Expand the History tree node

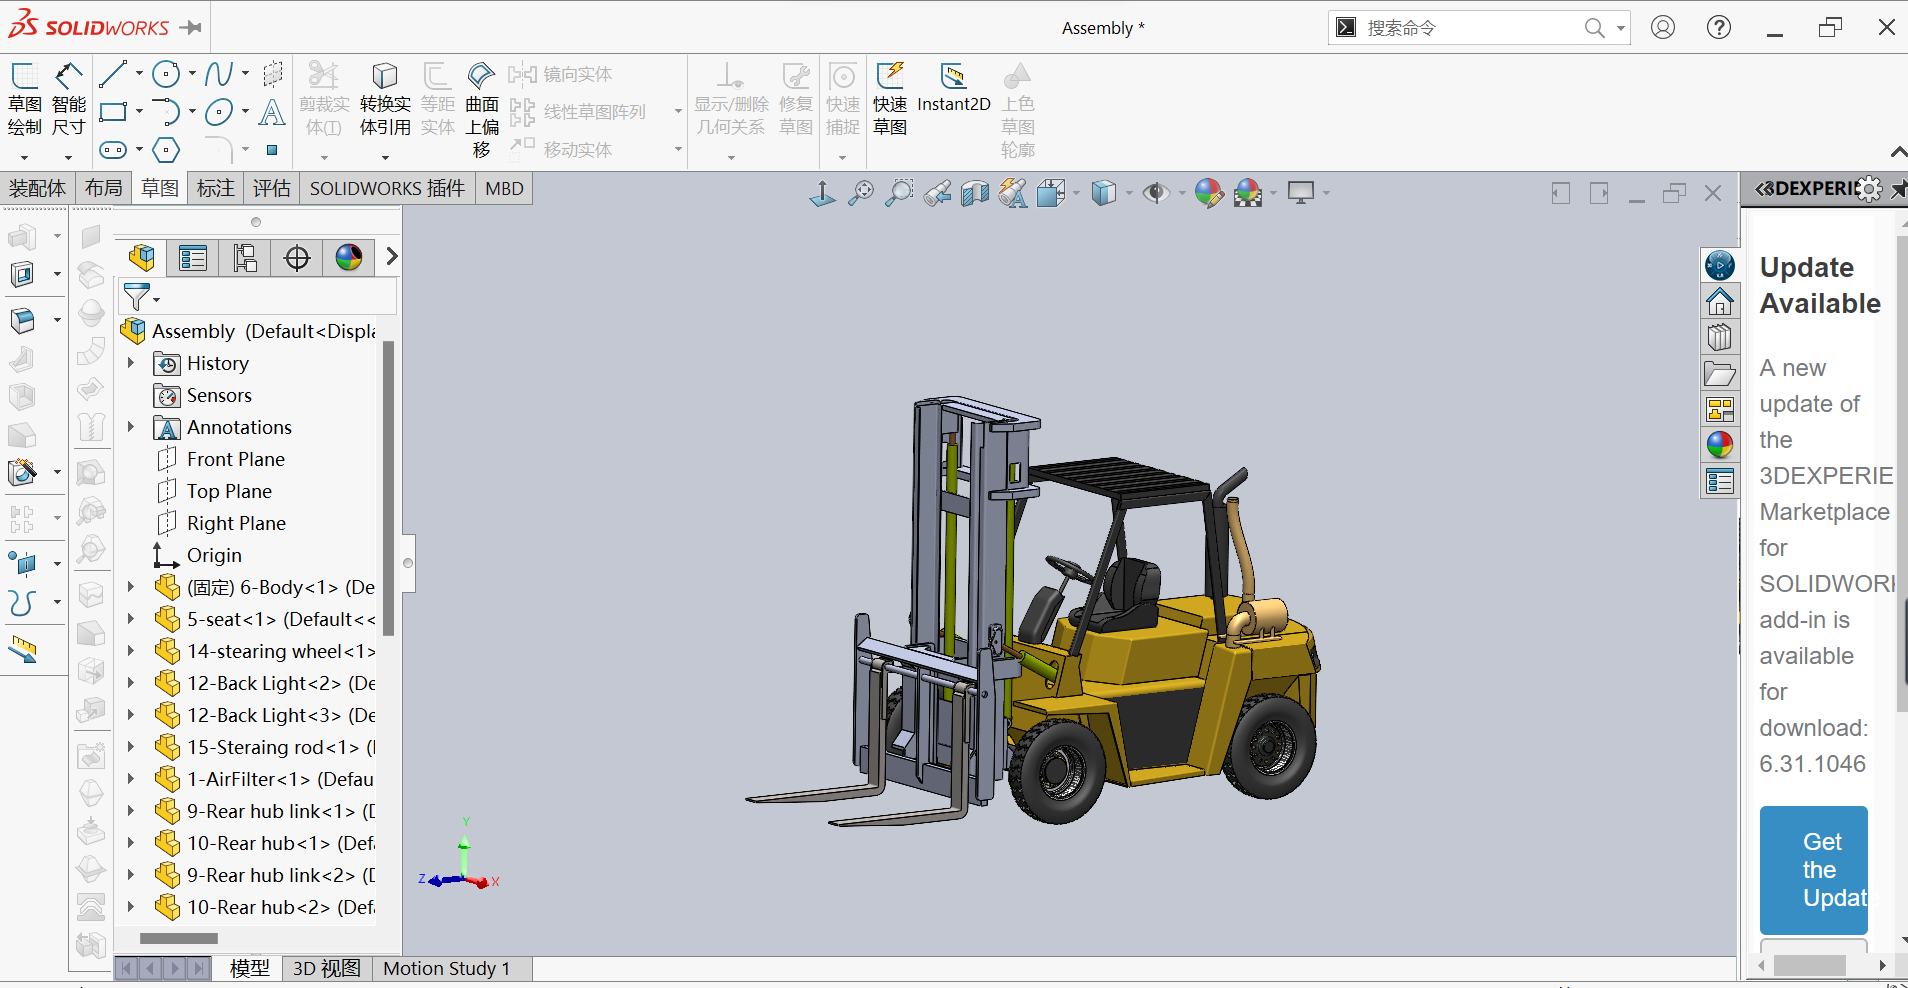131,363
